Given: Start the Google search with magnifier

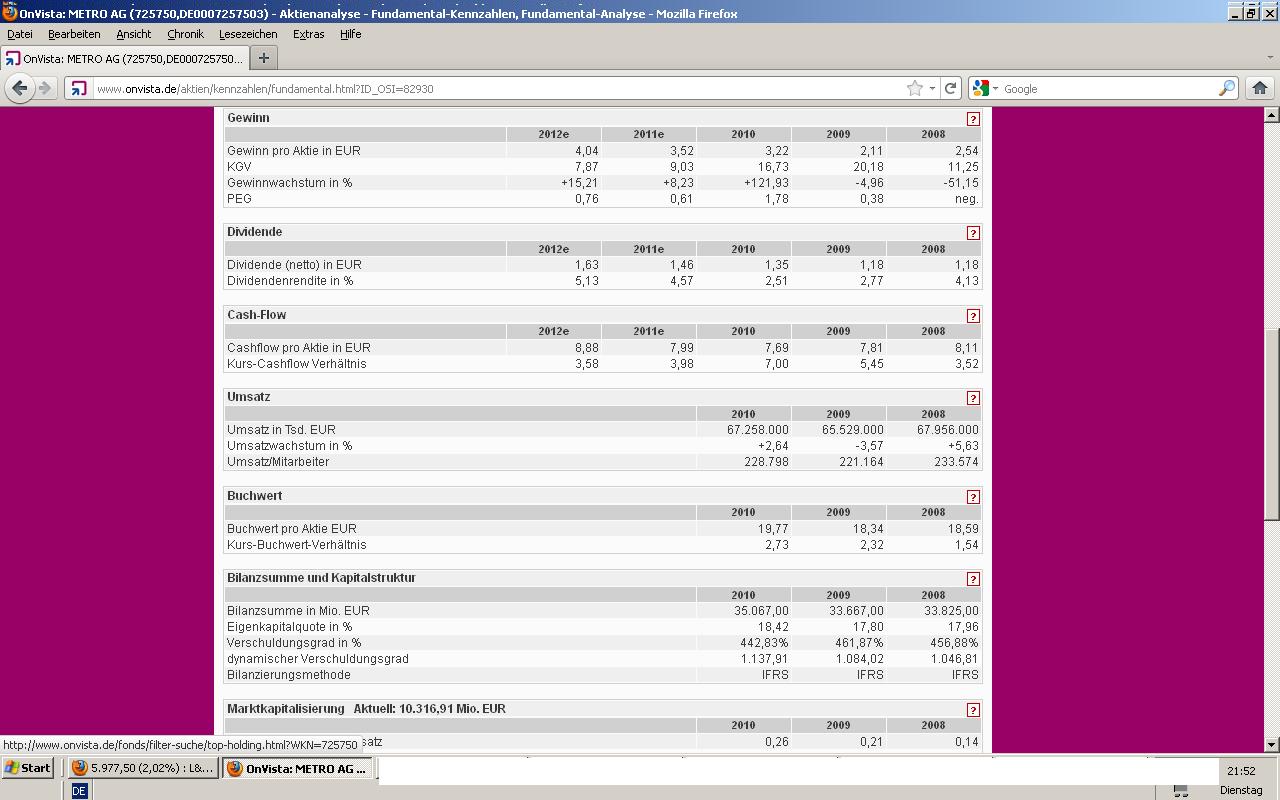Looking at the screenshot, I should pos(1226,88).
